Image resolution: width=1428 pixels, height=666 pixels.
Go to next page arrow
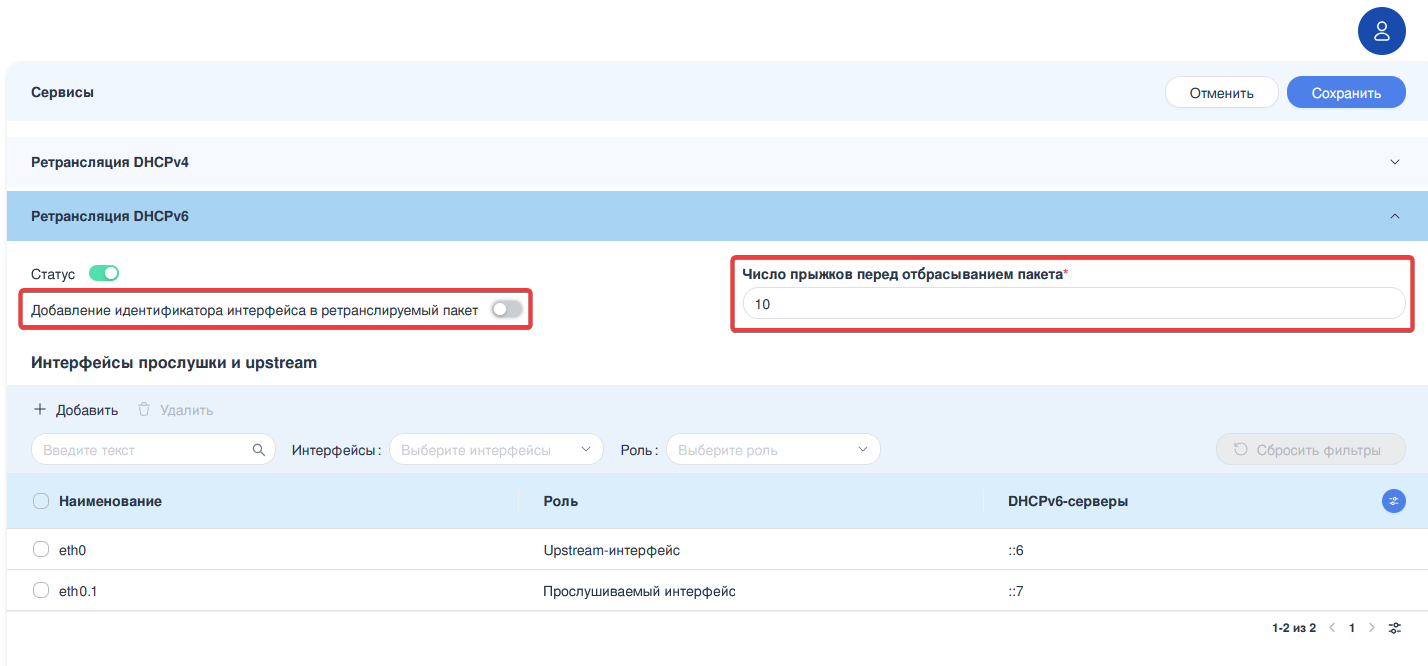(1372, 628)
